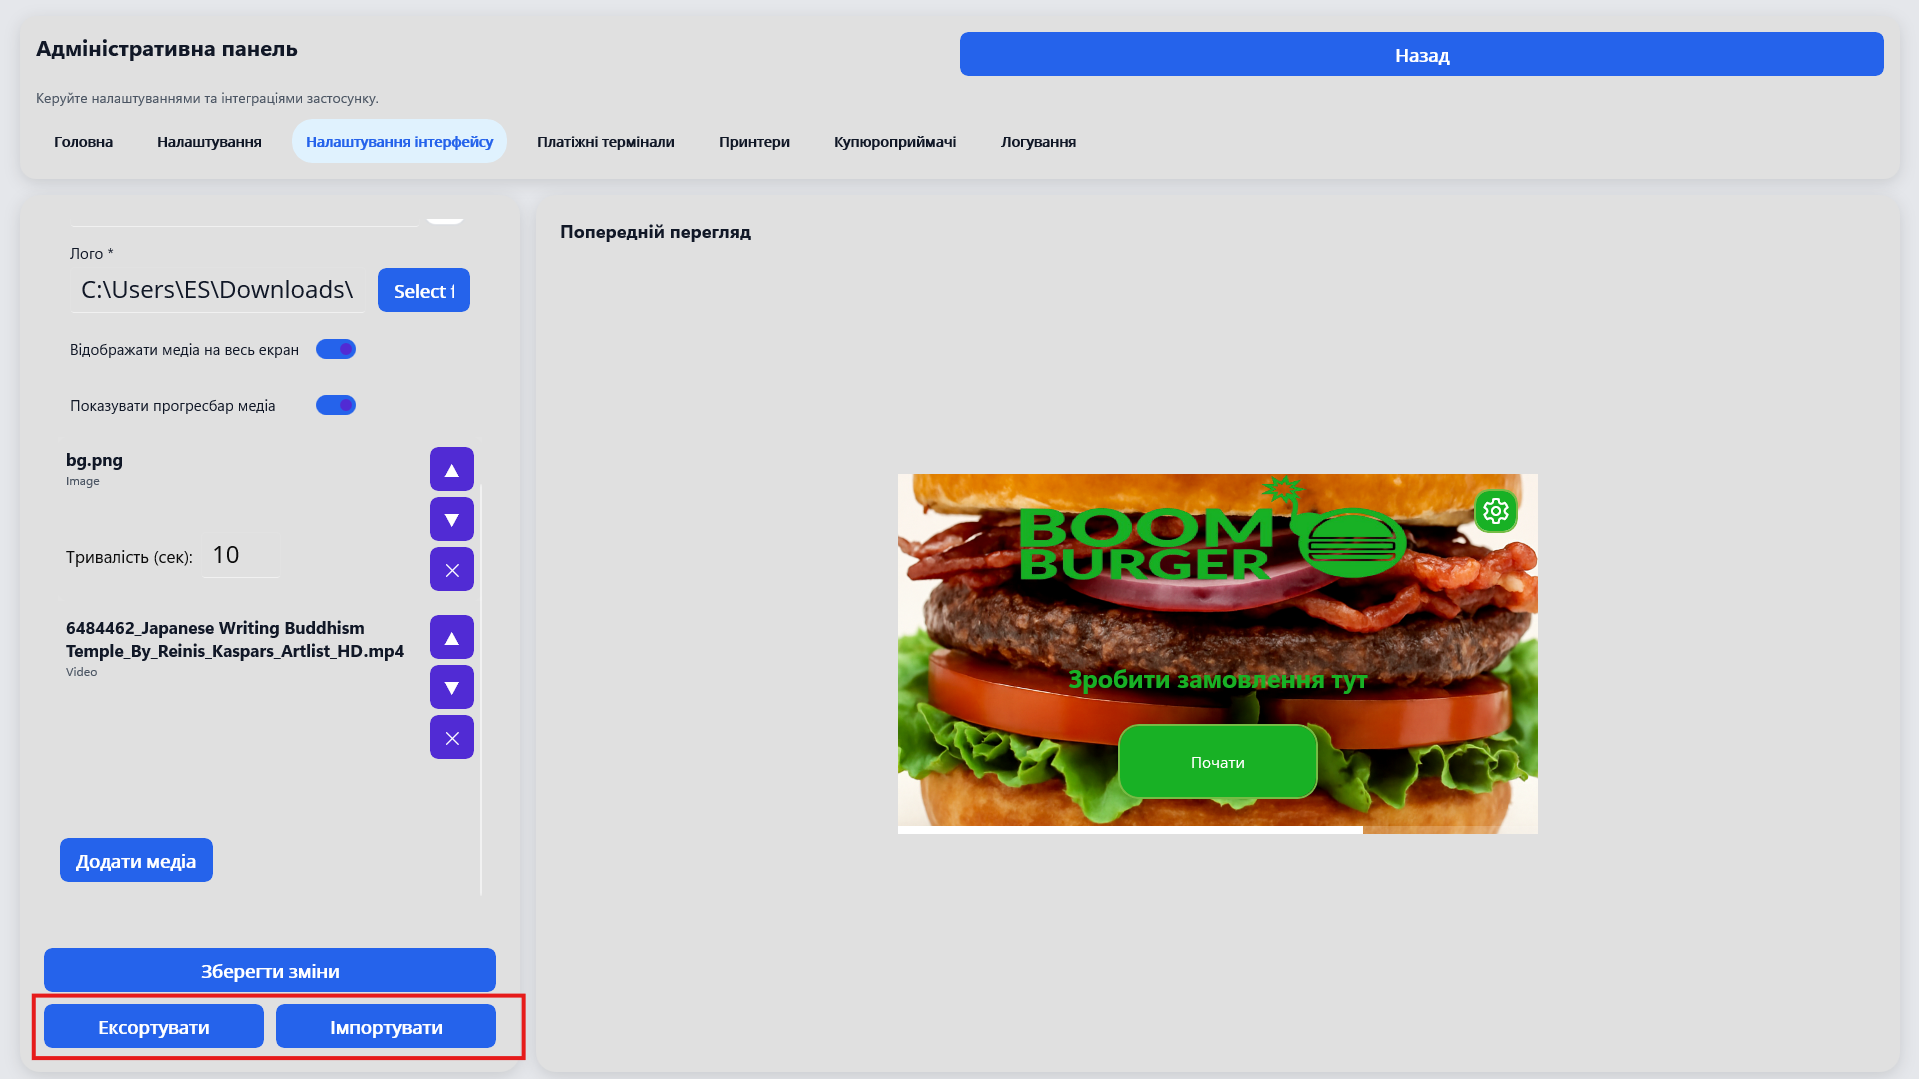Move bg.png up in media list

[451, 469]
